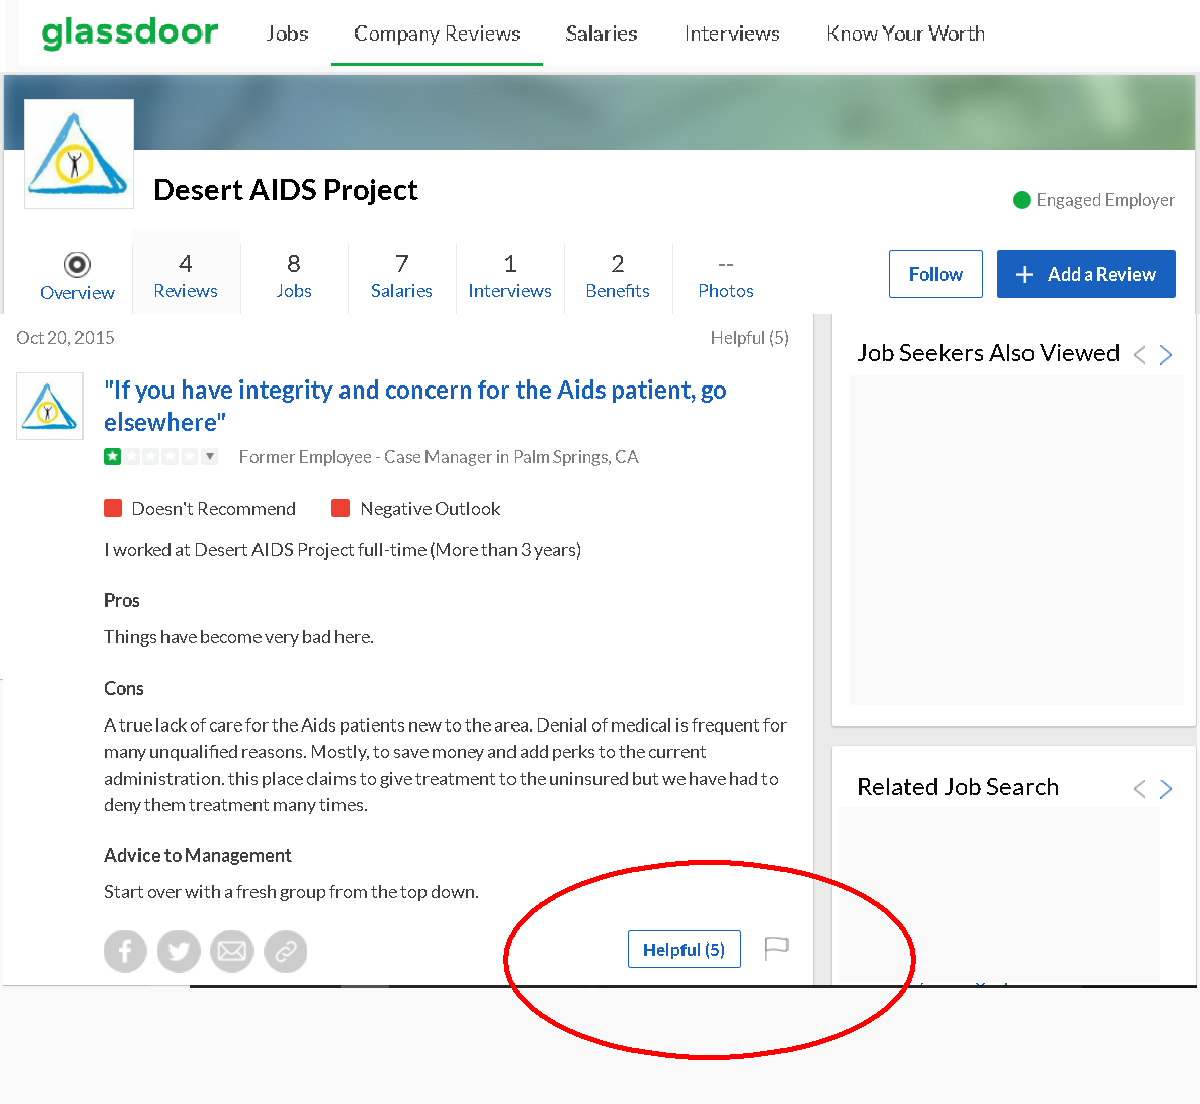The height and width of the screenshot is (1104, 1200).
Task: Copy the review link icon
Action: pyautogui.click(x=286, y=951)
